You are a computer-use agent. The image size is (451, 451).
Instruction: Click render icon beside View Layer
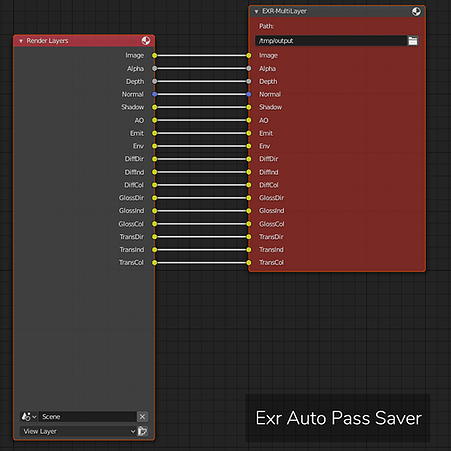click(142, 431)
